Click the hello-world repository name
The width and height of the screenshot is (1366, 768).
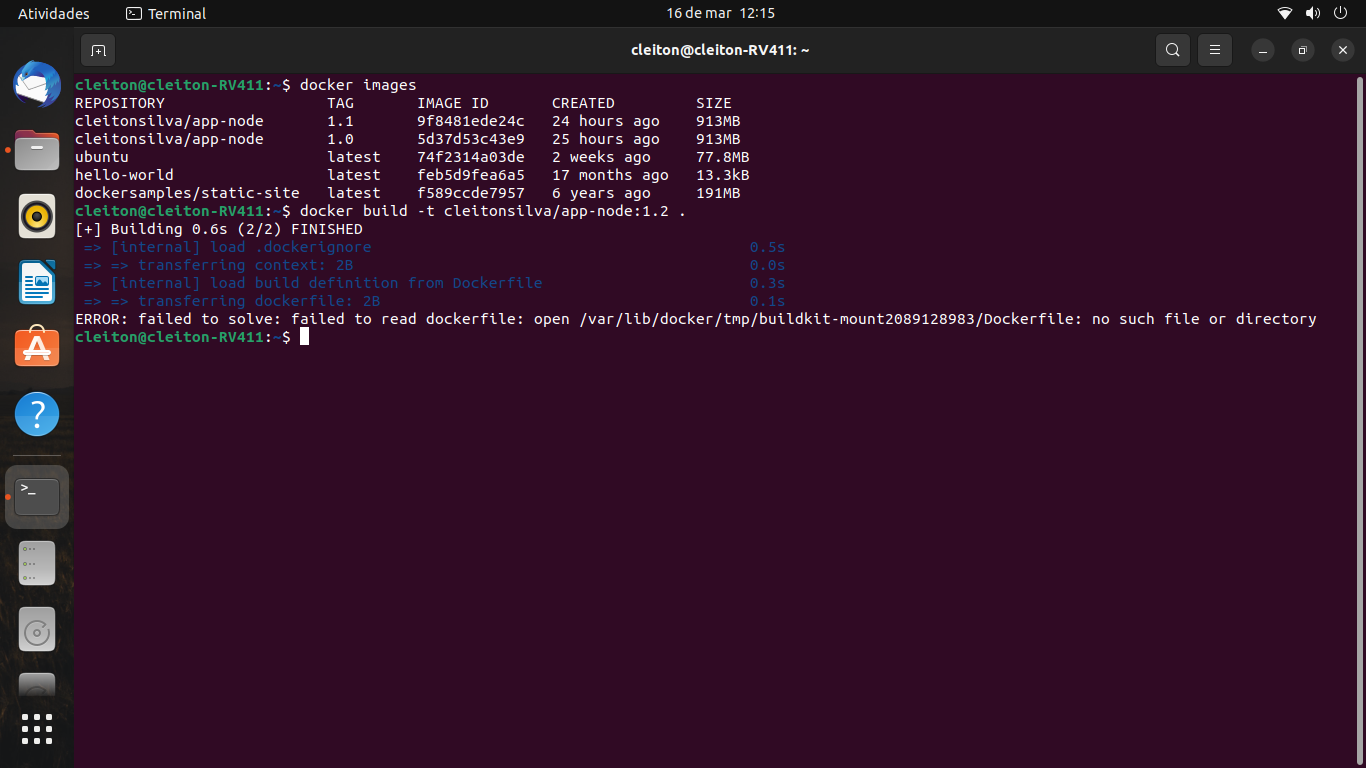[124, 175]
